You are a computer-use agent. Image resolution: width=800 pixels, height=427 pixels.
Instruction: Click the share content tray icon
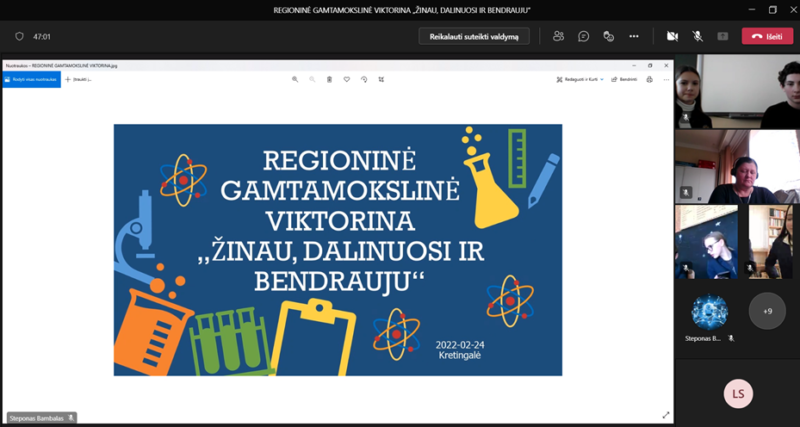coord(722,36)
